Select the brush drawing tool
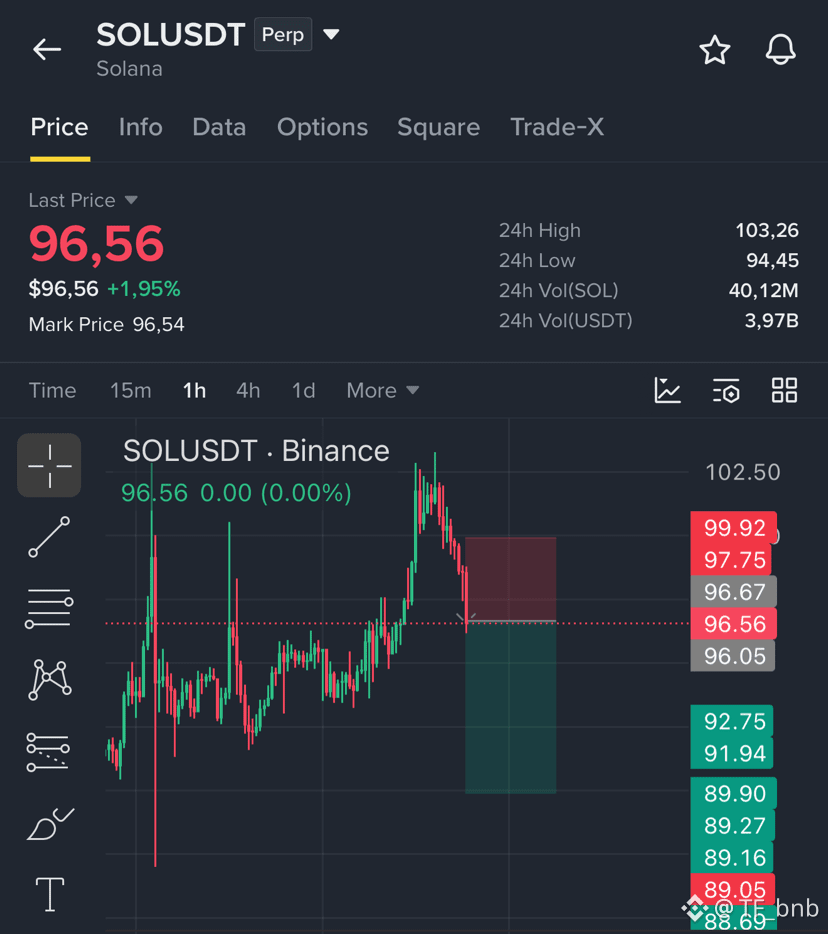Screen dimensions: 828x934 click(x=51, y=824)
